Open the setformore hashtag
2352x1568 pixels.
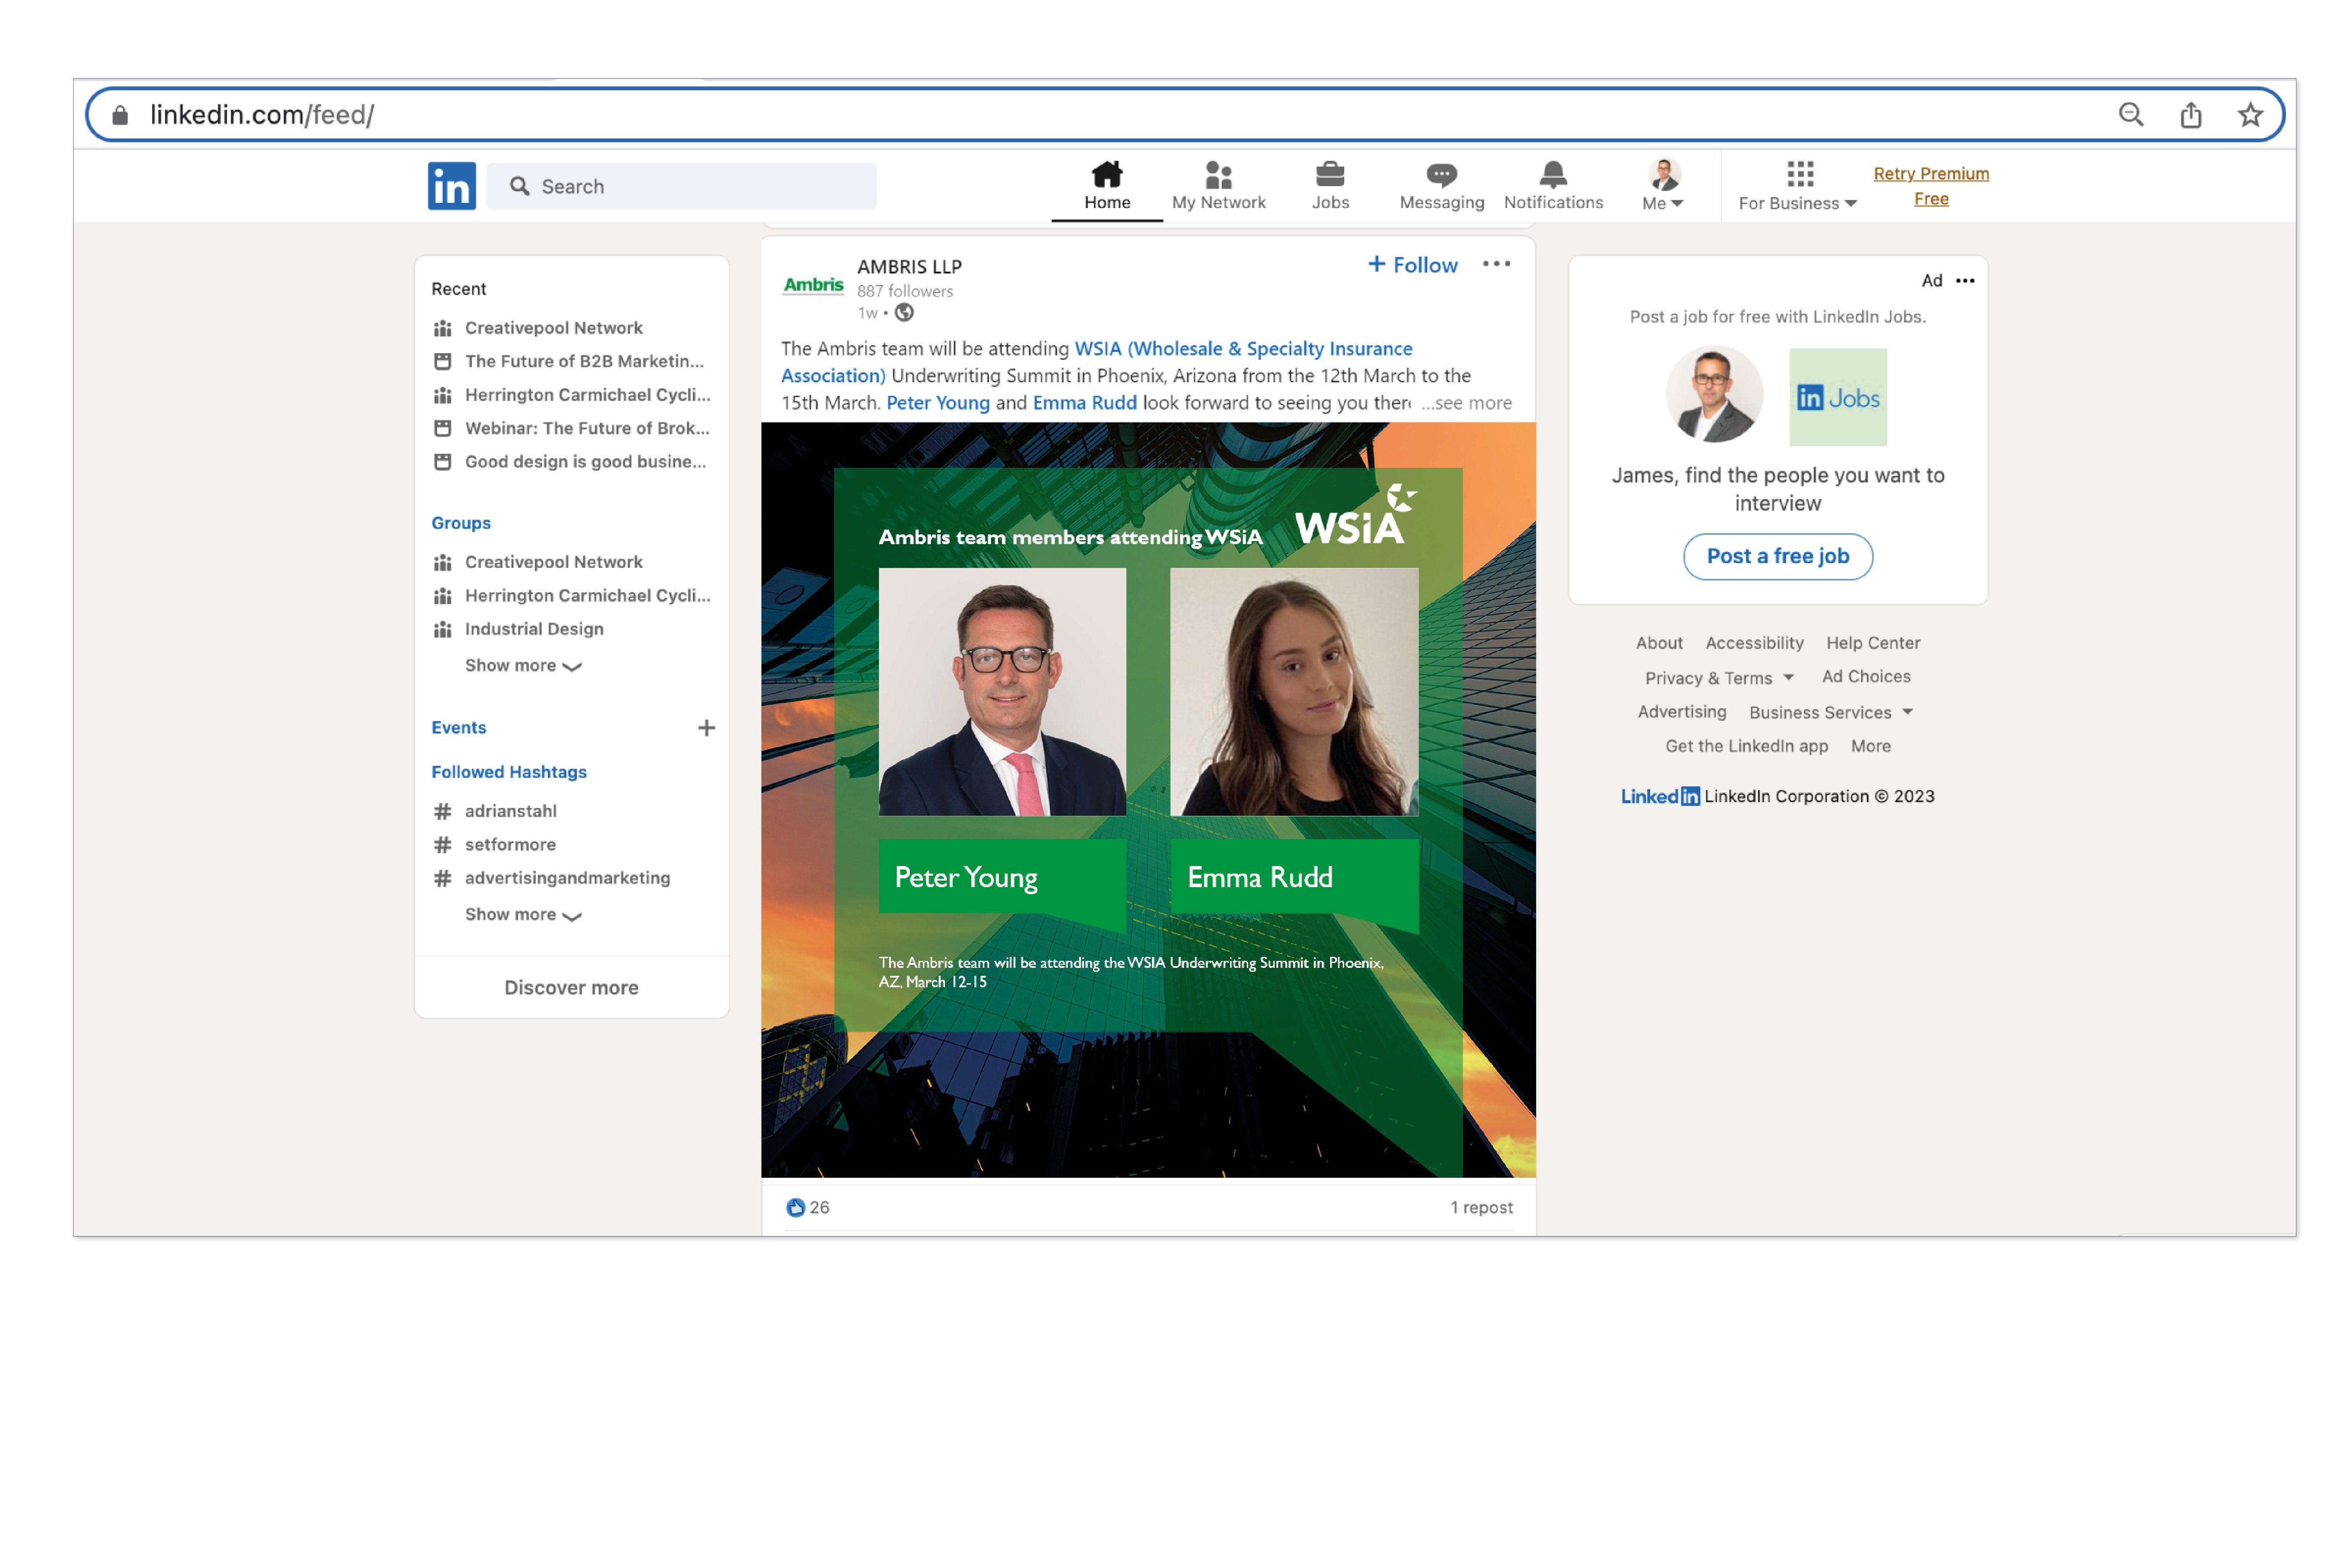pos(510,845)
